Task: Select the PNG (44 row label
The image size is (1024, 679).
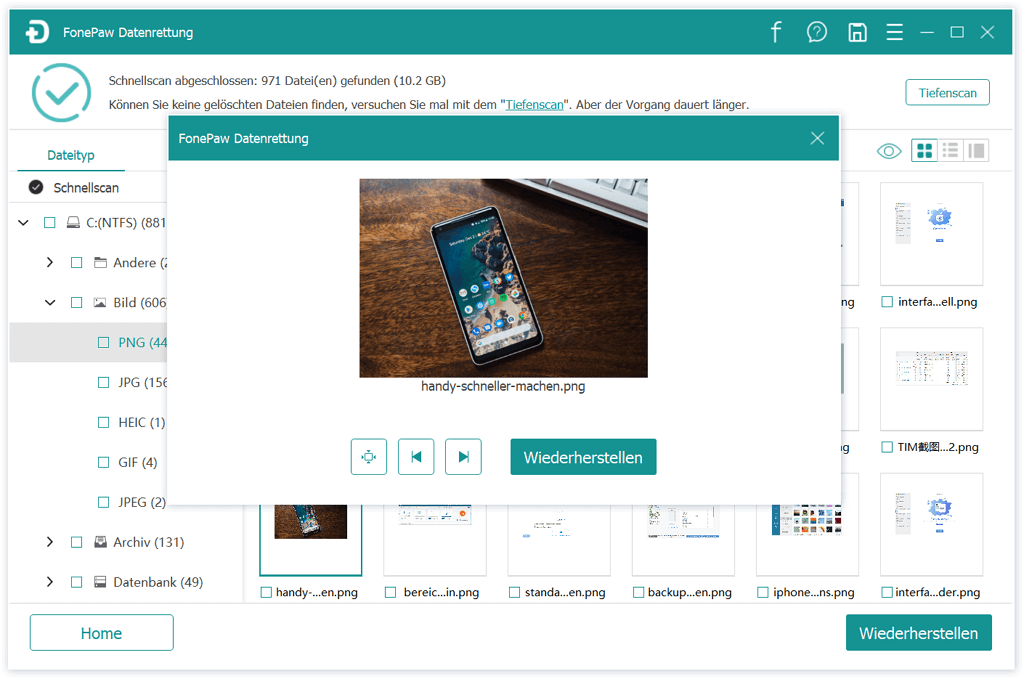Action: (x=142, y=343)
